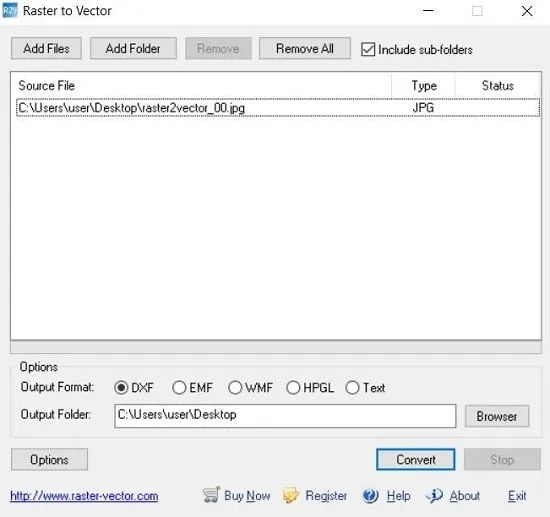This screenshot has height=517, width=550.
Task: Start conversion with the Convert button
Action: click(416, 459)
